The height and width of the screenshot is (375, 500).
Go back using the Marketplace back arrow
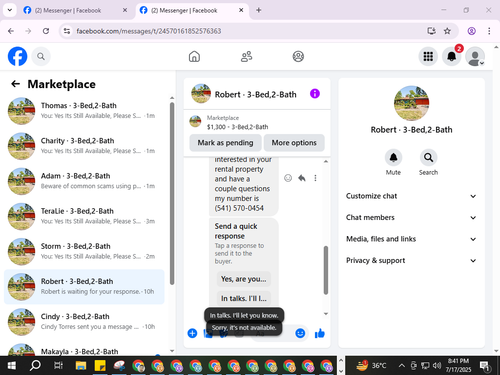(x=16, y=84)
